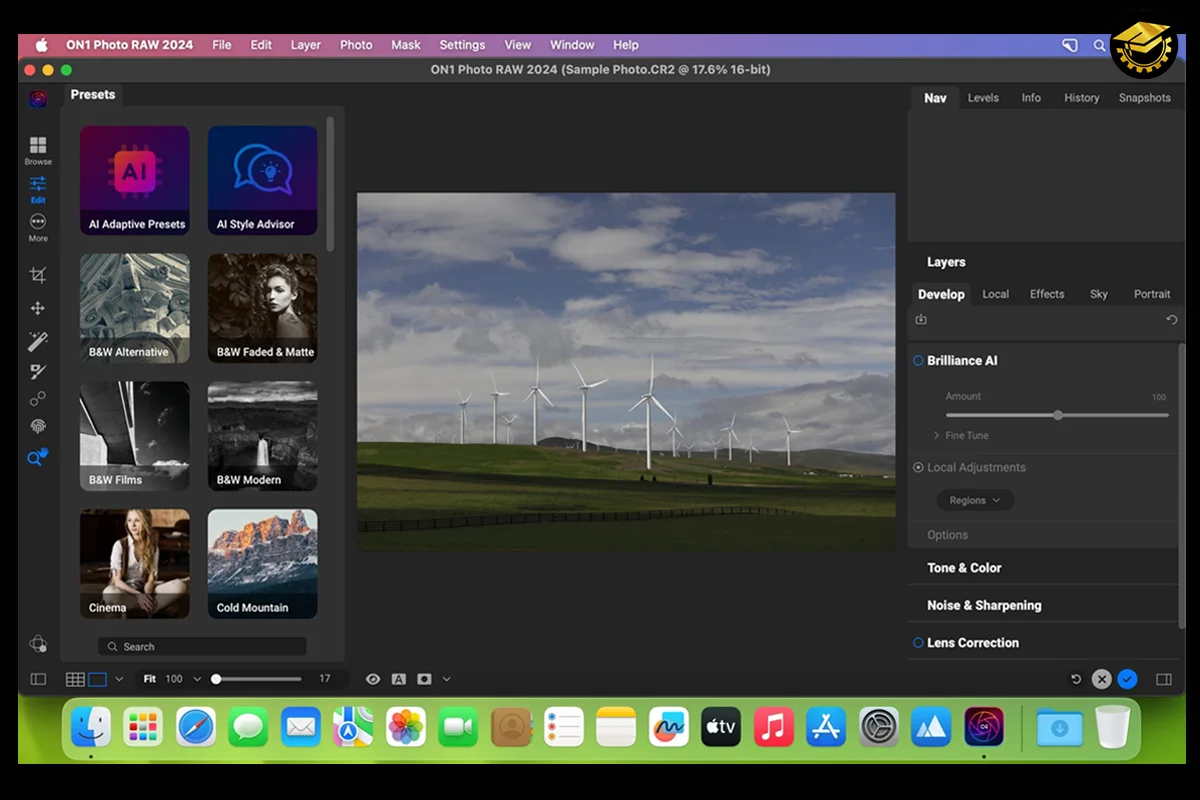The image size is (1200, 800).
Task: Open the Browse module
Action: 38,150
